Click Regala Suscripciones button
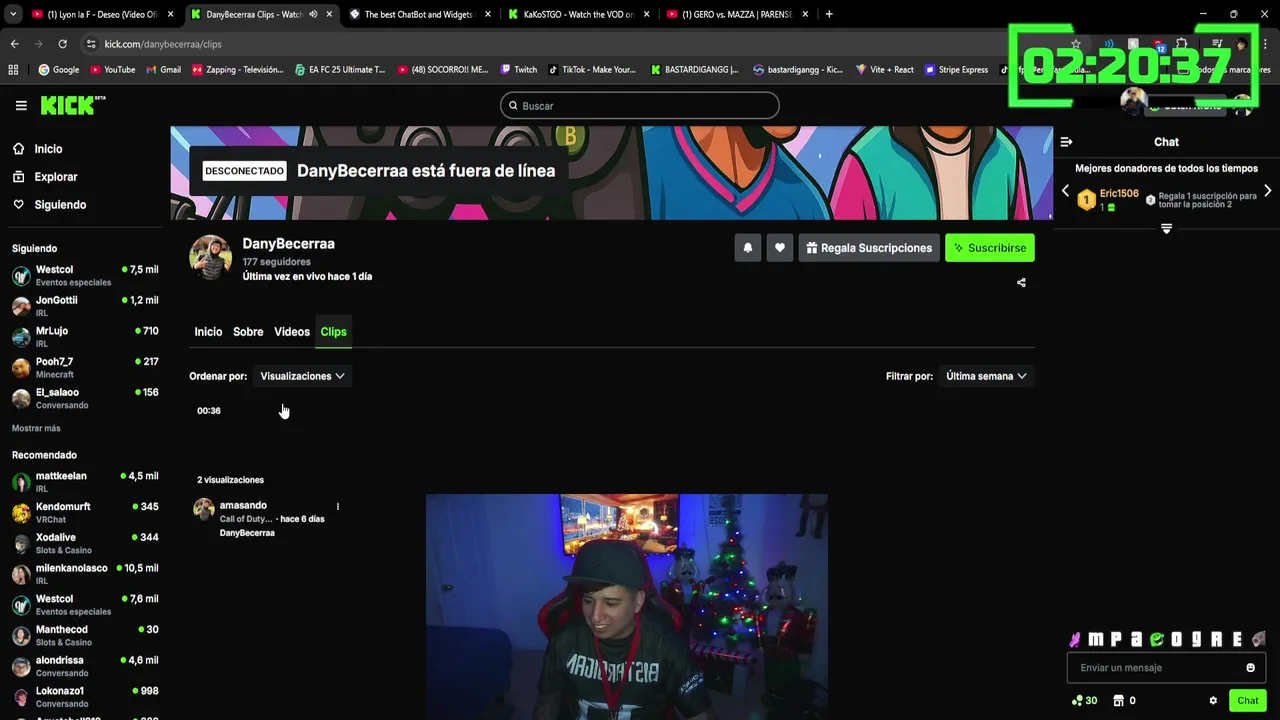Viewport: 1280px width, 720px height. tap(868, 248)
